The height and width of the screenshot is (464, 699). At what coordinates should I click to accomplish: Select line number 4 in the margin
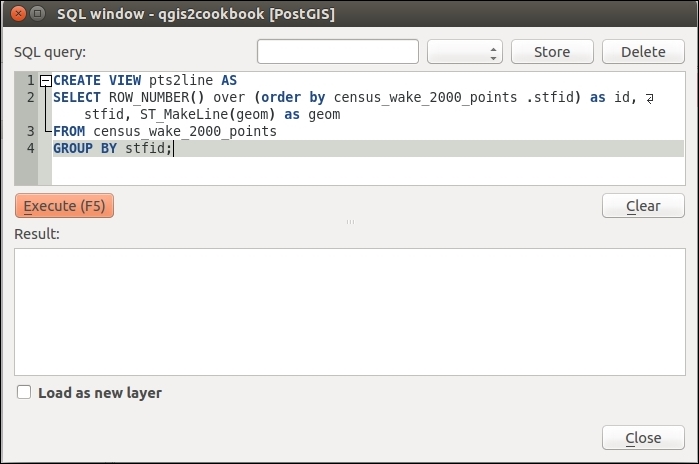point(31,148)
